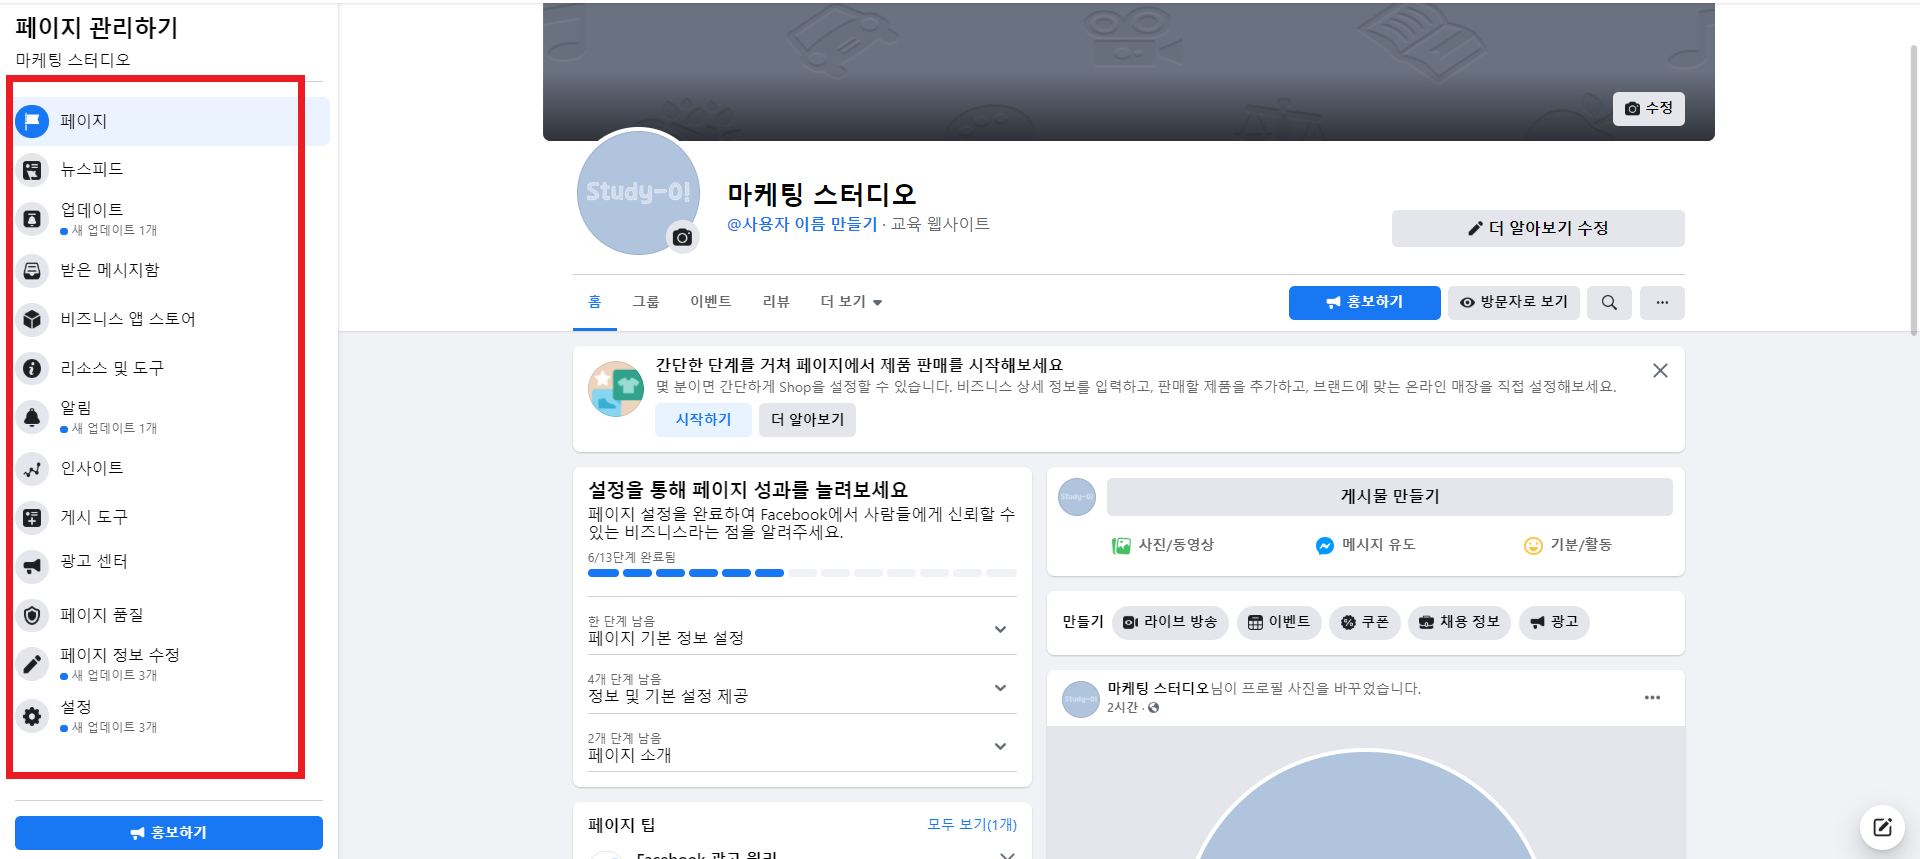Open three-dots menu on profile photo post
This screenshot has height=859, width=1920.
[x=1652, y=698]
